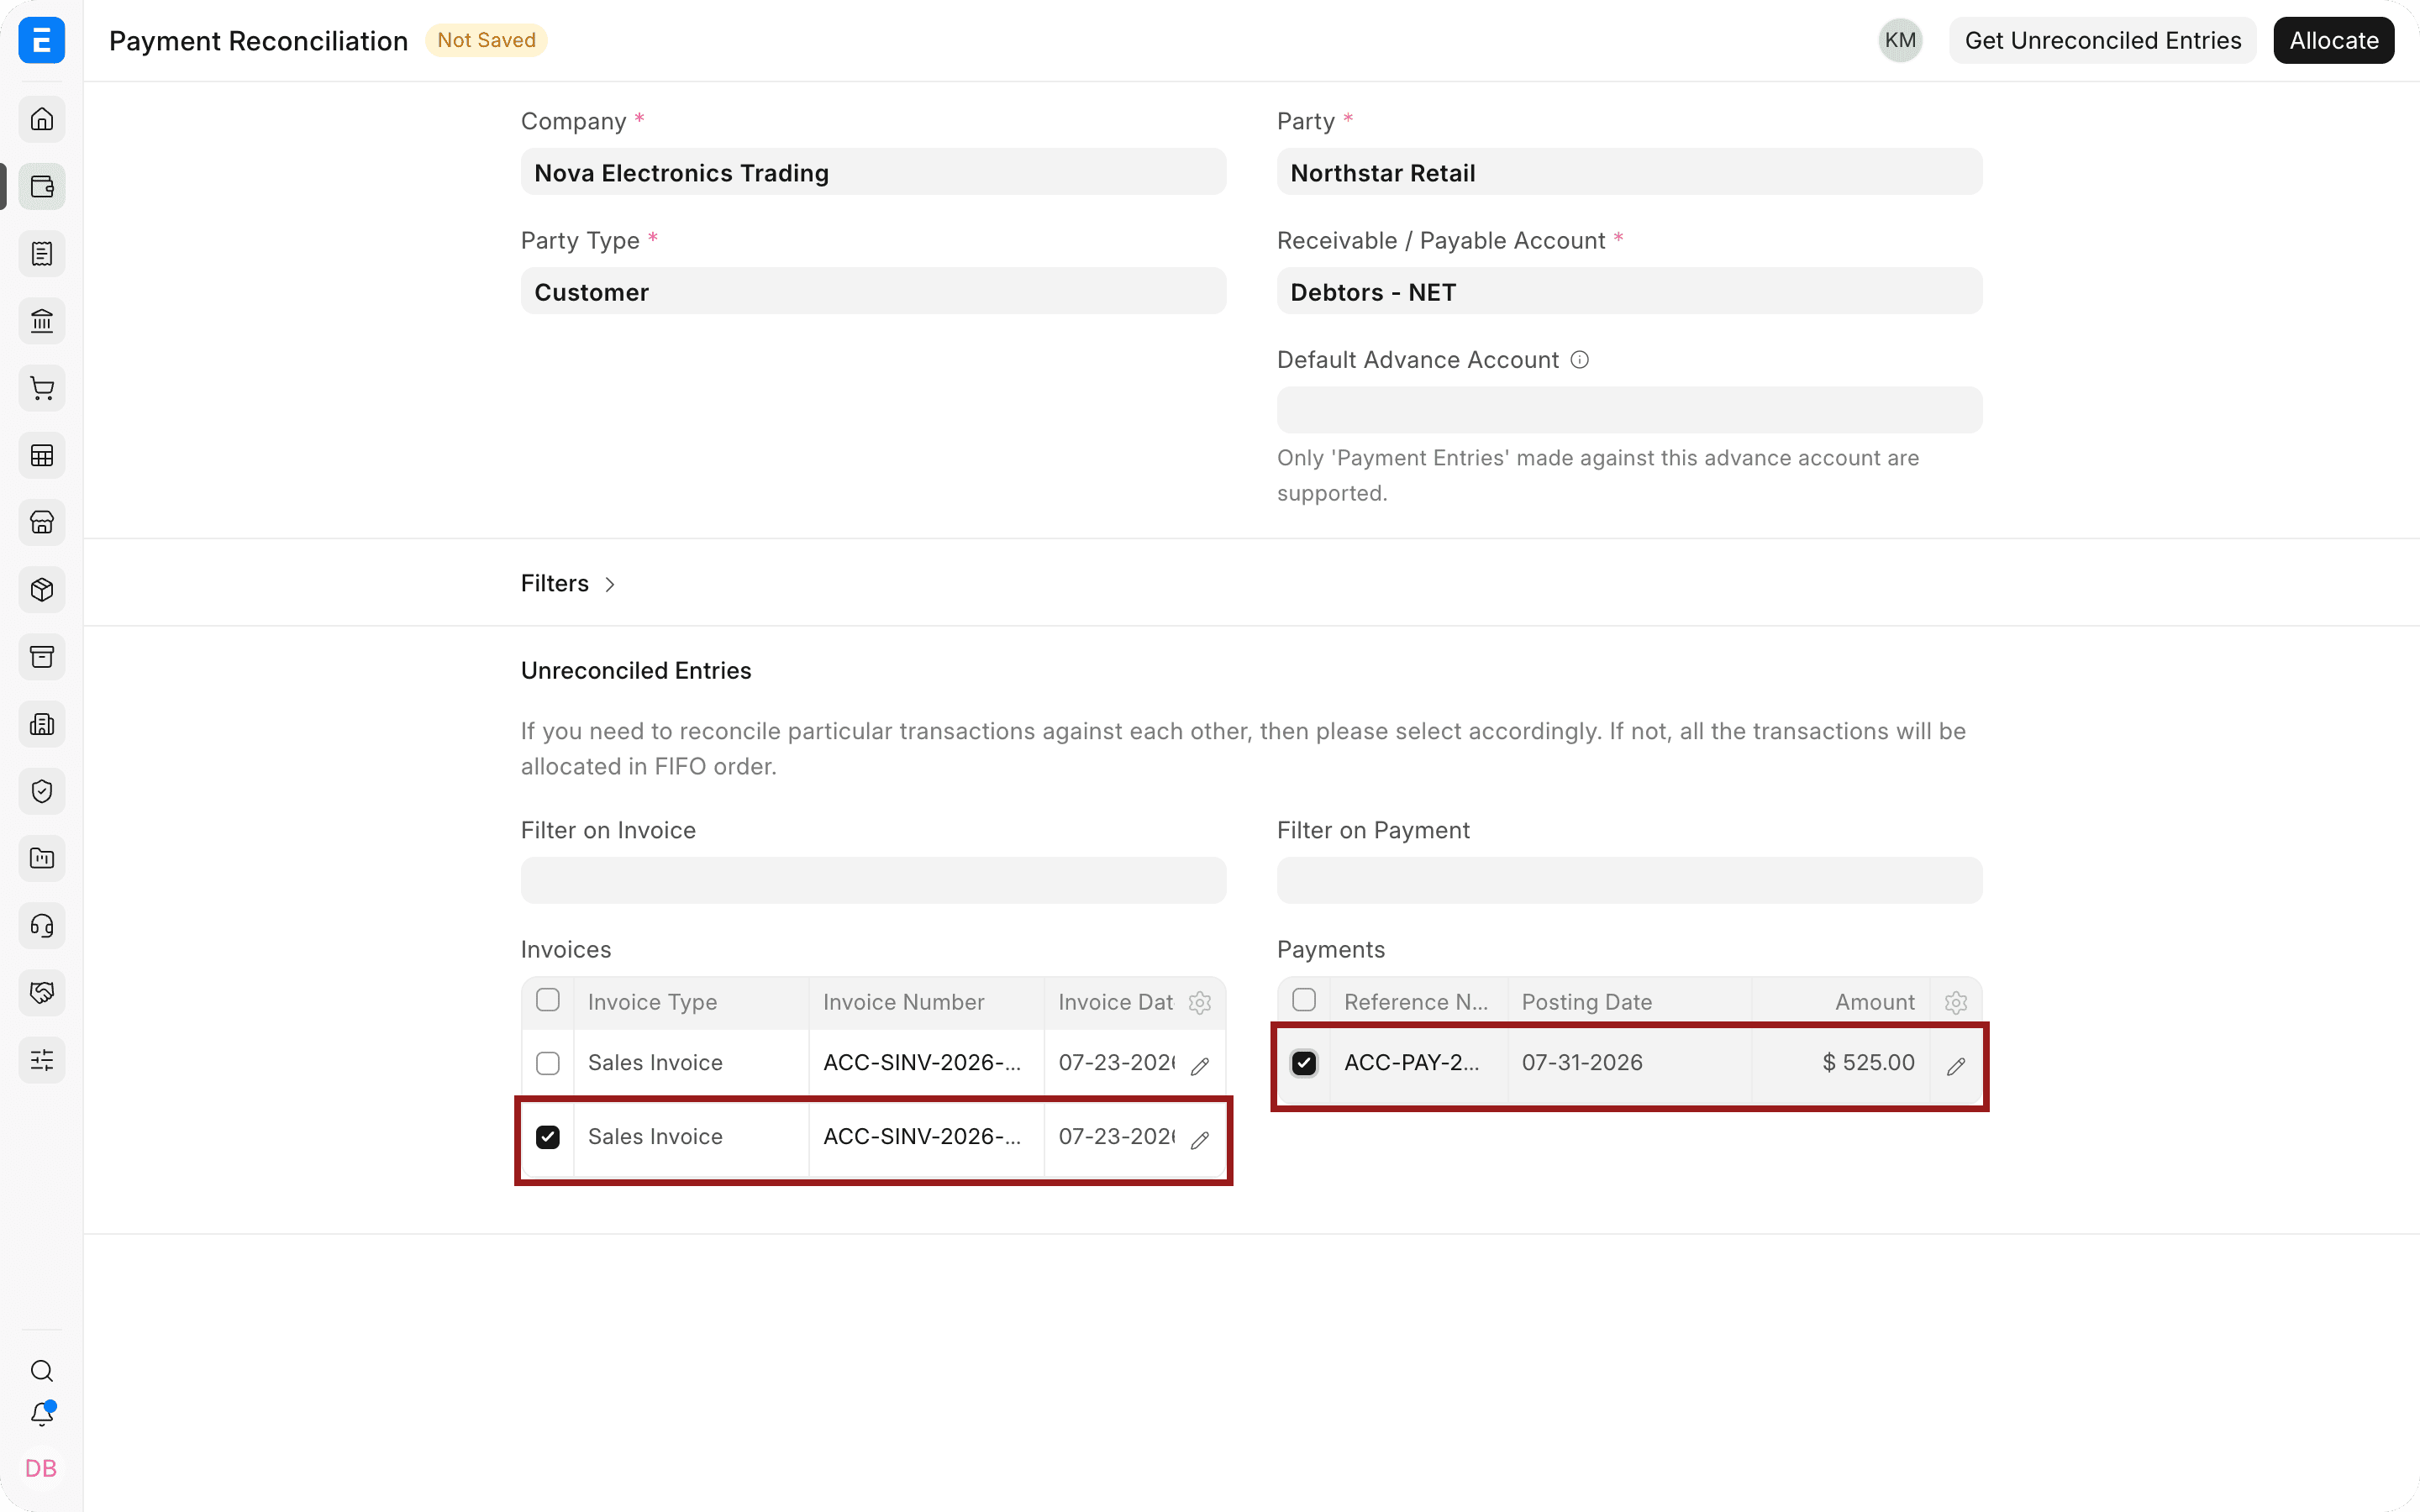Open the Company field Nova Electronics Trading
The height and width of the screenshot is (1512, 2420).
[873, 172]
